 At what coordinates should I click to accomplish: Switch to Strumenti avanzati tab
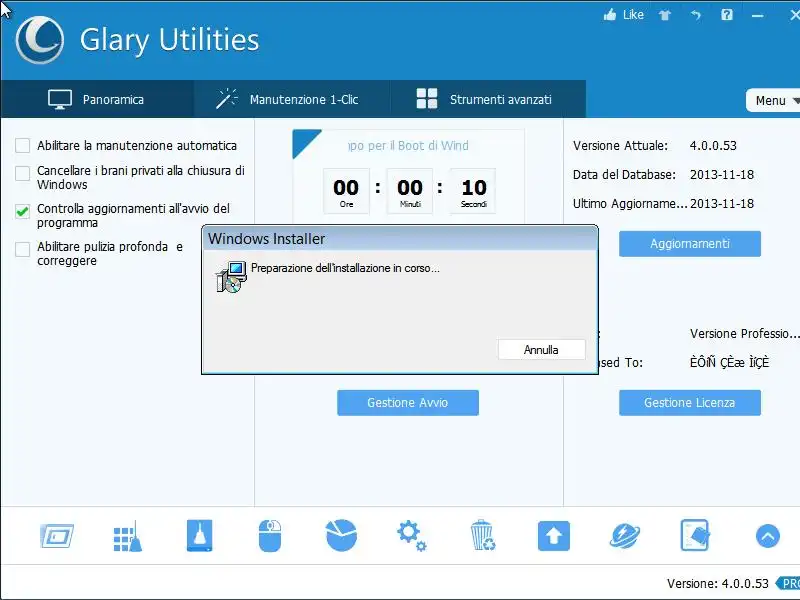pos(488,99)
